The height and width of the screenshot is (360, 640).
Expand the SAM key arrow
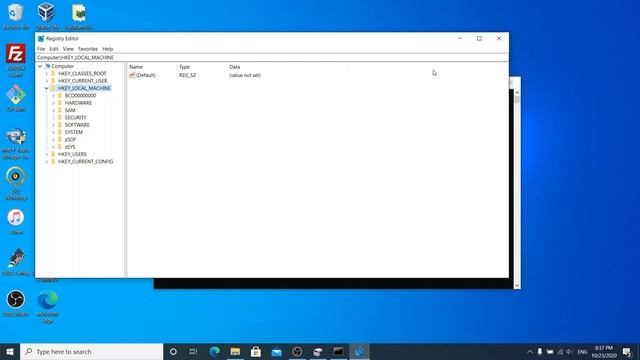point(53,110)
